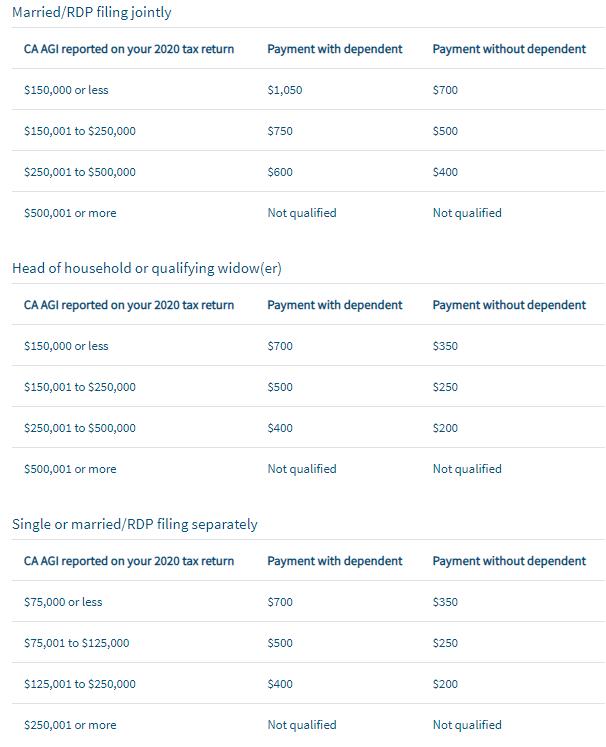Click the Payment without dependent header in the joint table
The width and height of the screenshot is (606, 747).
coord(509,49)
